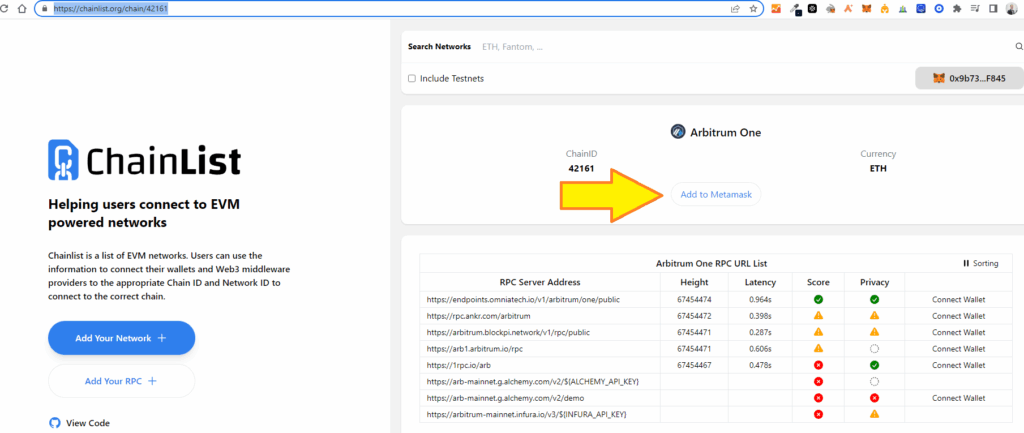
Task: Open the Sorting control in RPC list
Action: coord(980,263)
